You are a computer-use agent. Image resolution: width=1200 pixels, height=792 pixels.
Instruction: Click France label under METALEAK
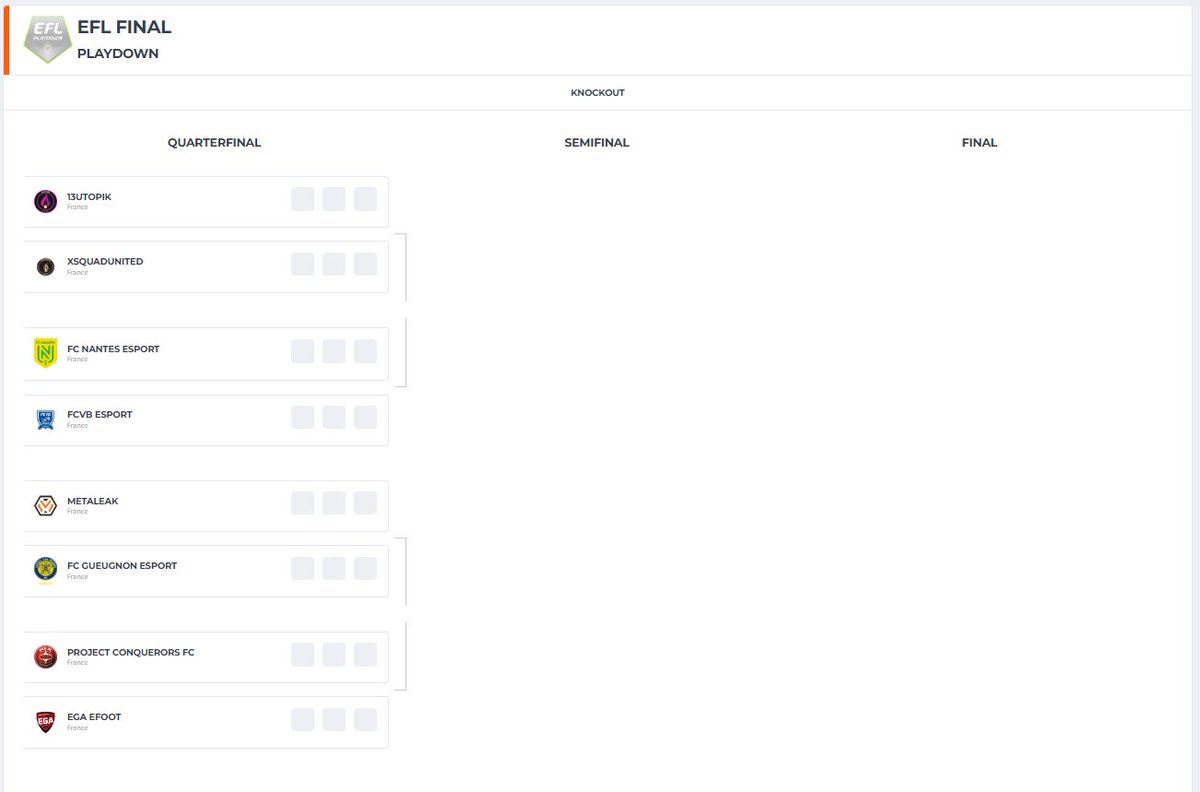point(77,511)
